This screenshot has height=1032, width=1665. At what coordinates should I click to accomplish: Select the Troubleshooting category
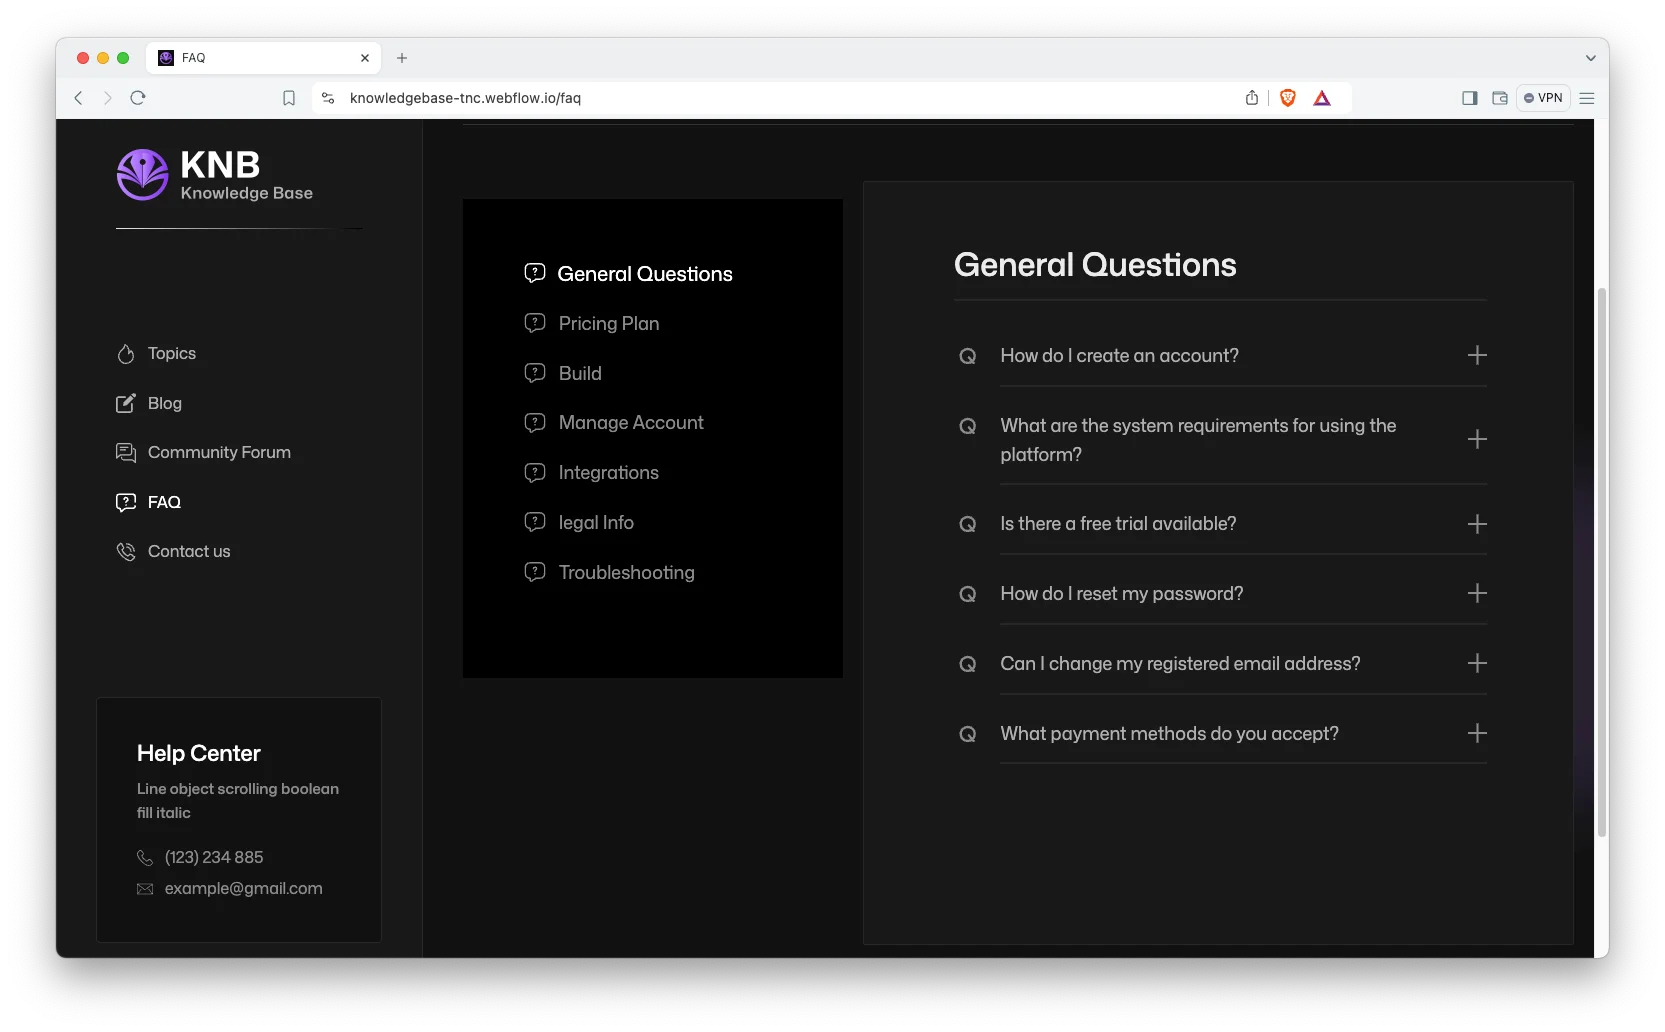point(626,572)
